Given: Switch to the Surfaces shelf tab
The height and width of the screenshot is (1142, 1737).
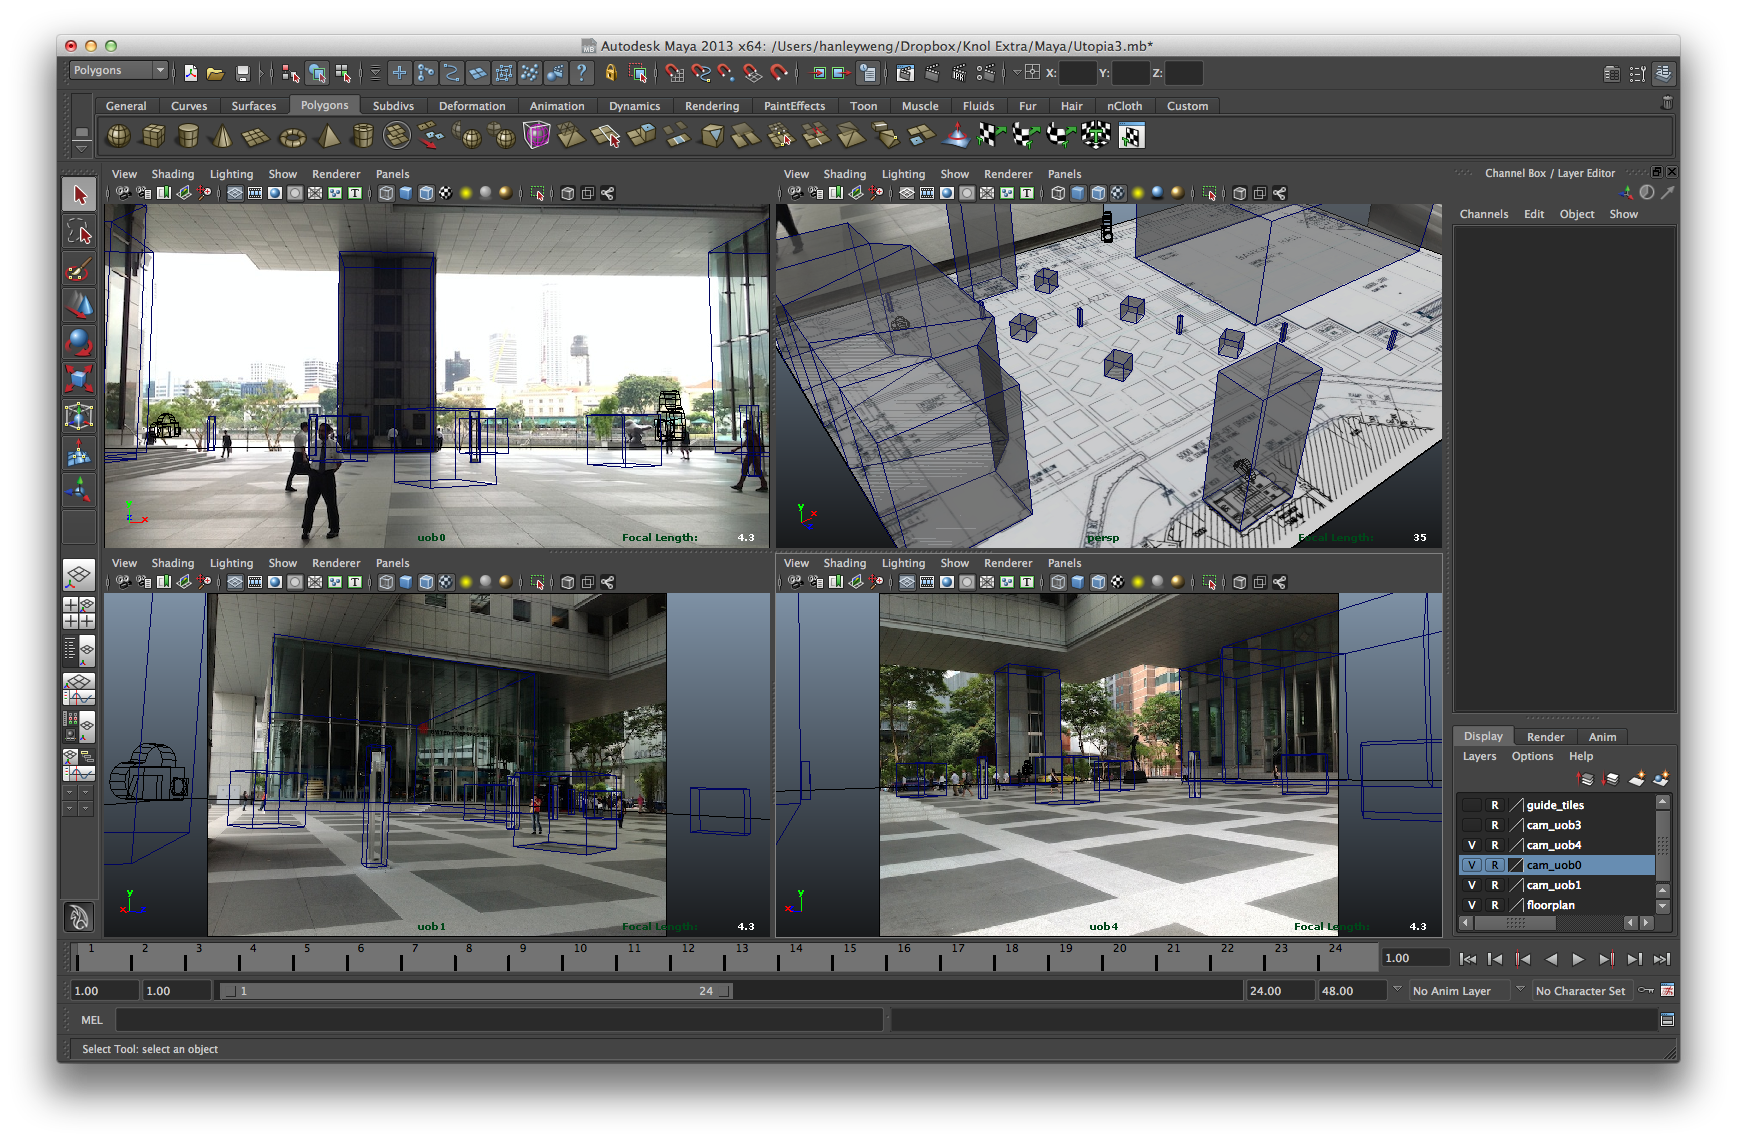Looking at the screenshot, I should pos(253,106).
